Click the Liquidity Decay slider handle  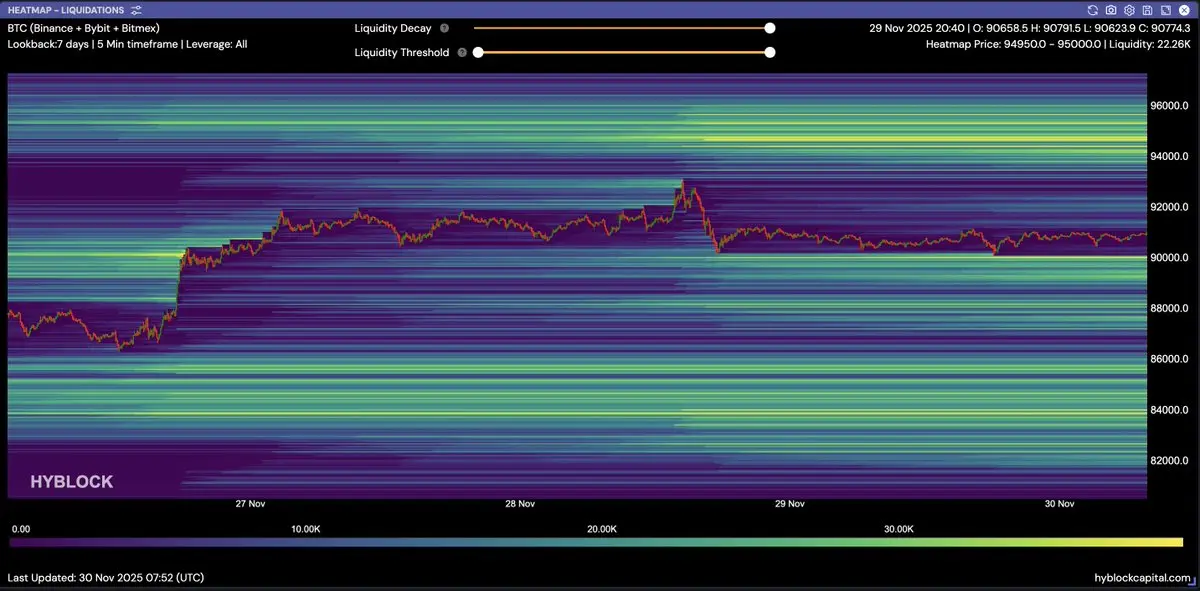click(x=770, y=29)
